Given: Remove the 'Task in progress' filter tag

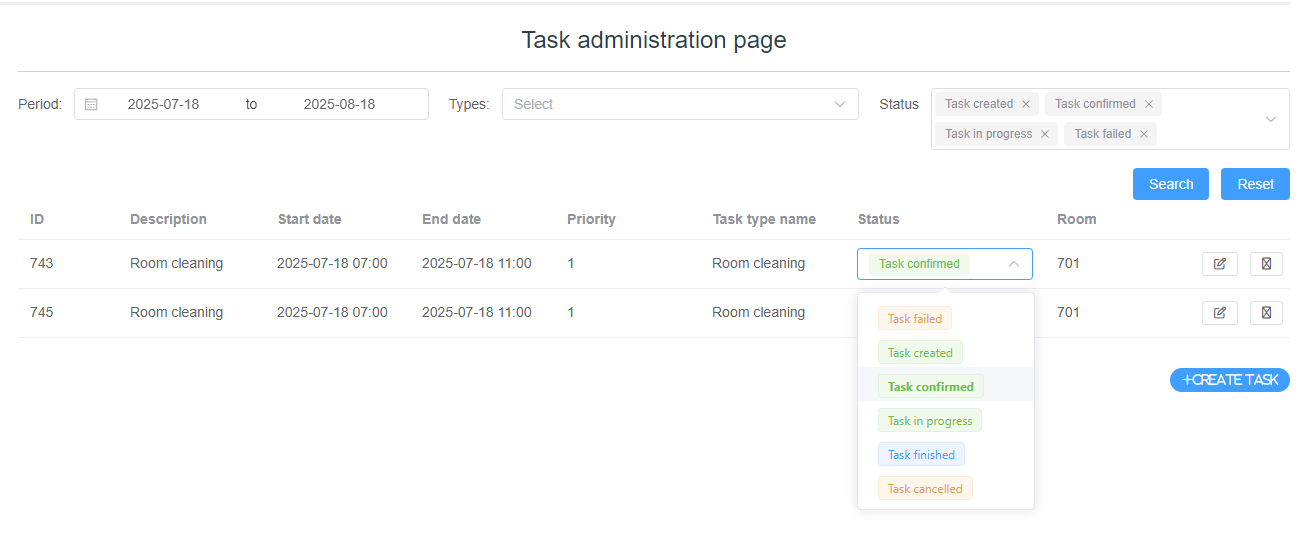Looking at the screenshot, I should (1045, 134).
